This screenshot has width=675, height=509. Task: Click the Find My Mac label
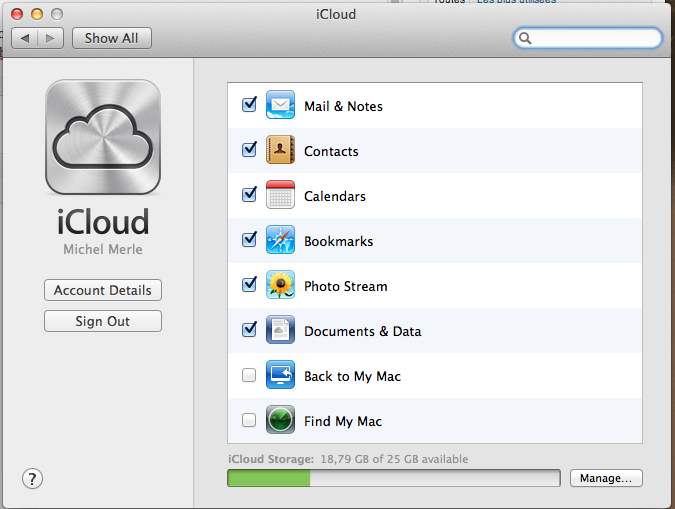tap(343, 421)
